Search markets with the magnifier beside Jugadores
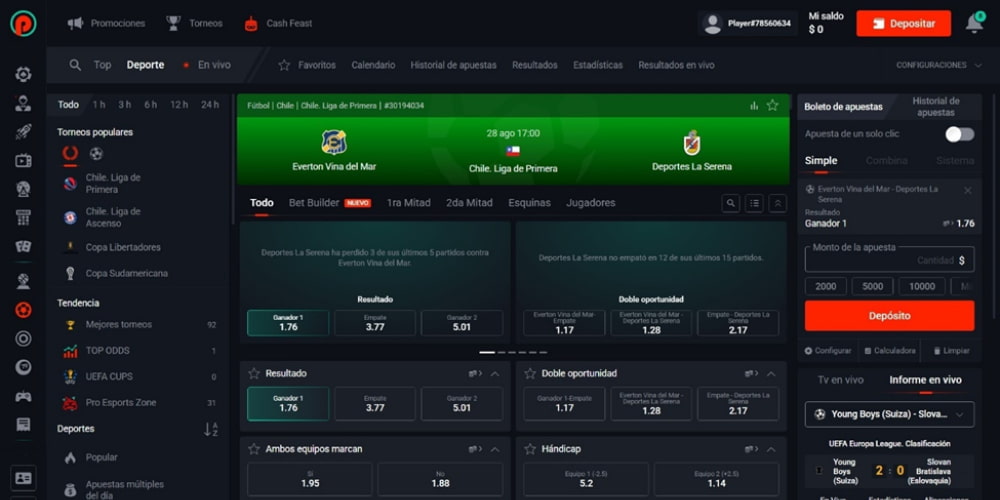 tap(731, 203)
